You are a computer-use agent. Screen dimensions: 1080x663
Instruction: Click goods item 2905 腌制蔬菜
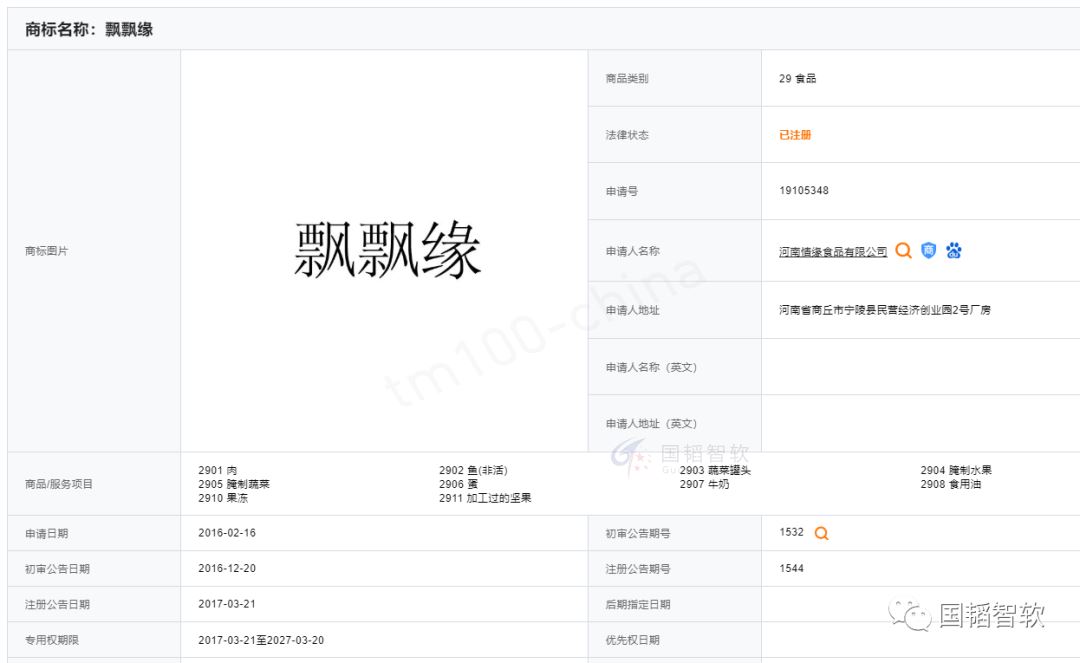234,484
